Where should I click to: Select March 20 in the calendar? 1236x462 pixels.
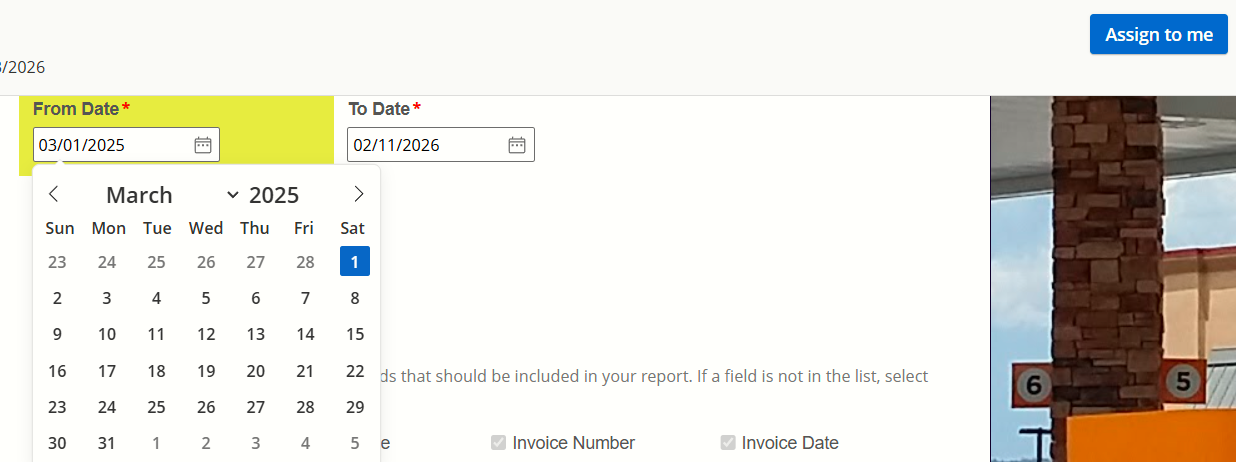click(x=256, y=371)
